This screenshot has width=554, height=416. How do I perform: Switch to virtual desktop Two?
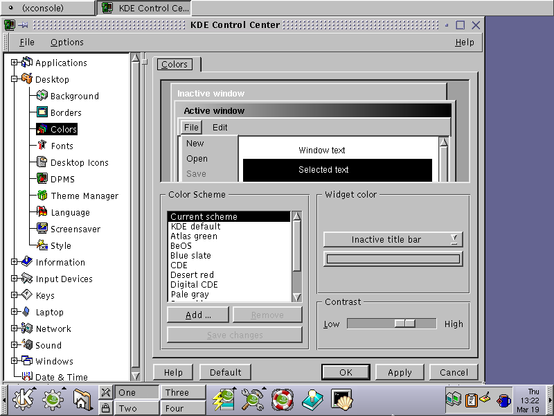(137, 408)
